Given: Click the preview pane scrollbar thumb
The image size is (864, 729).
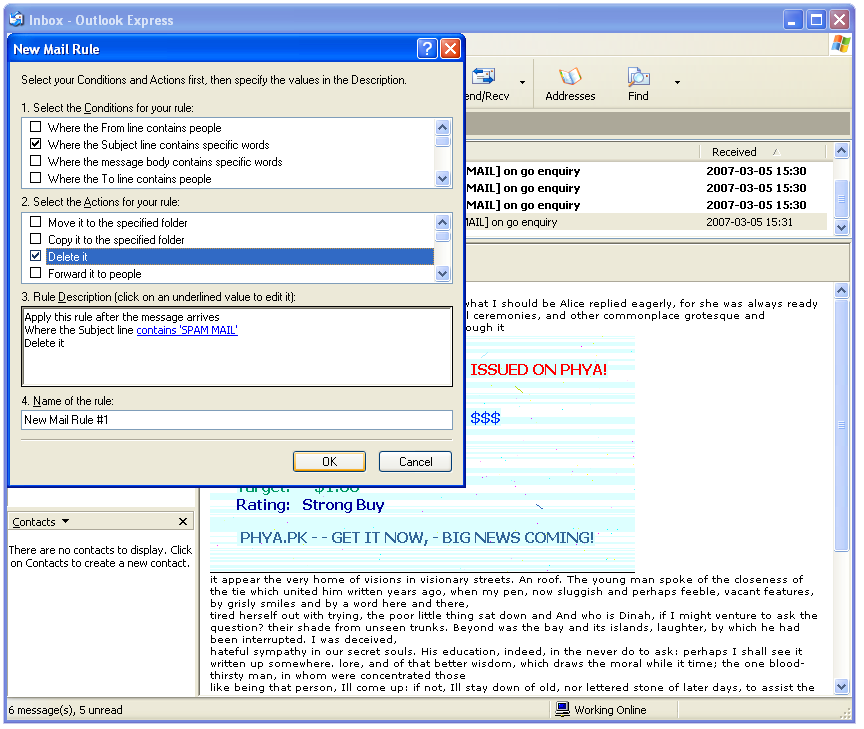Looking at the screenshot, I should (x=841, y=425).
